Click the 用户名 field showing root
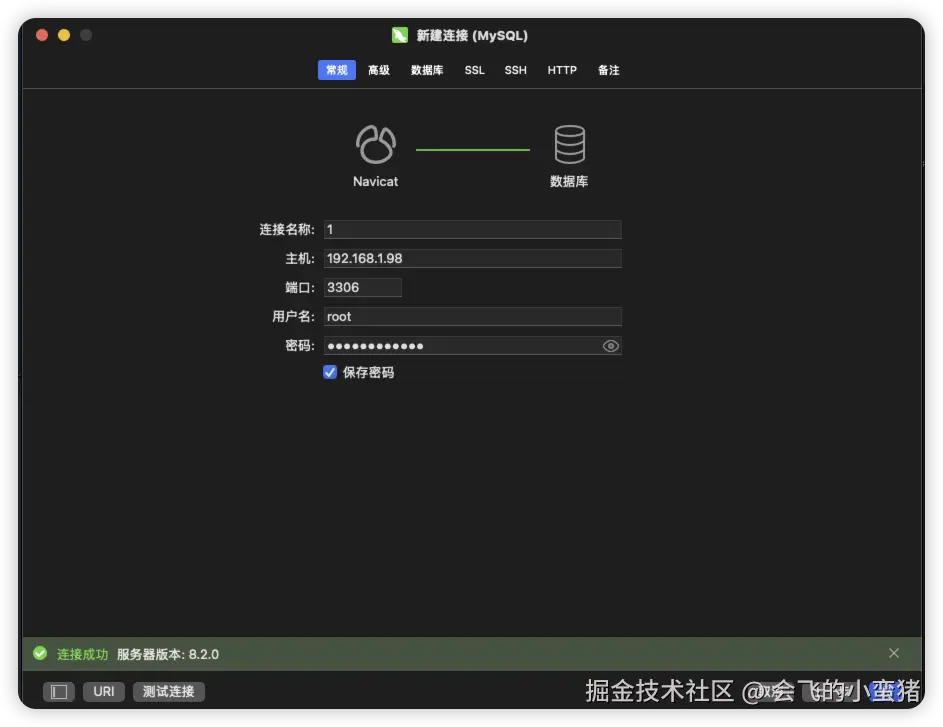 [x=473, y=316]
